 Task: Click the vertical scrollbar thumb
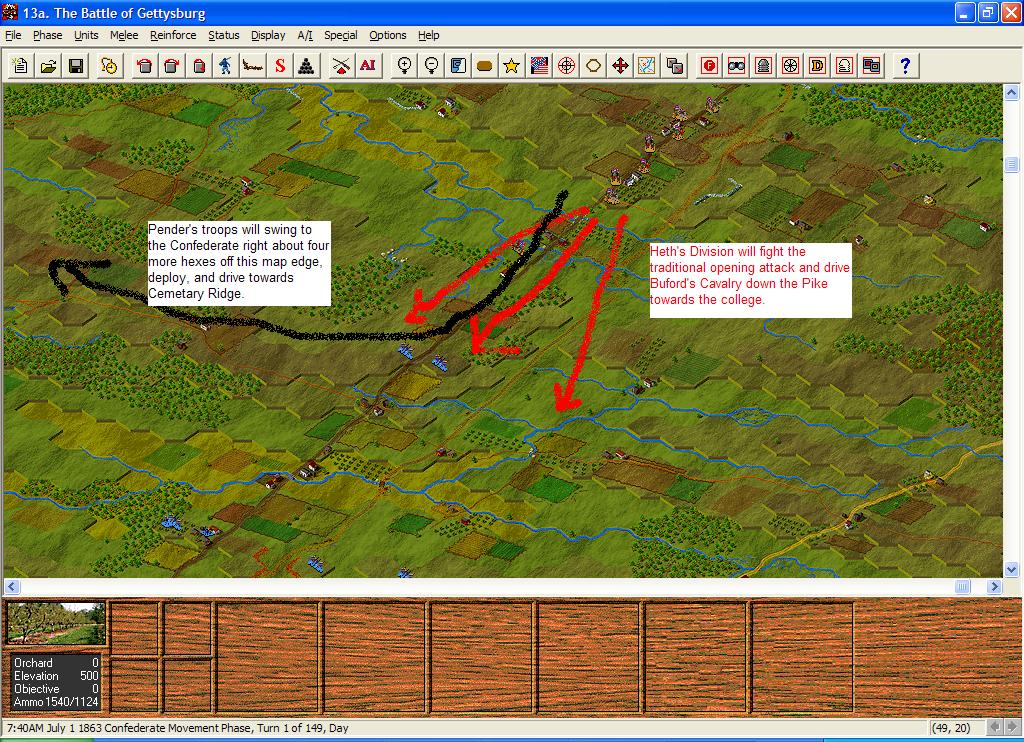pyautogui.click(x=1011, y=164)
